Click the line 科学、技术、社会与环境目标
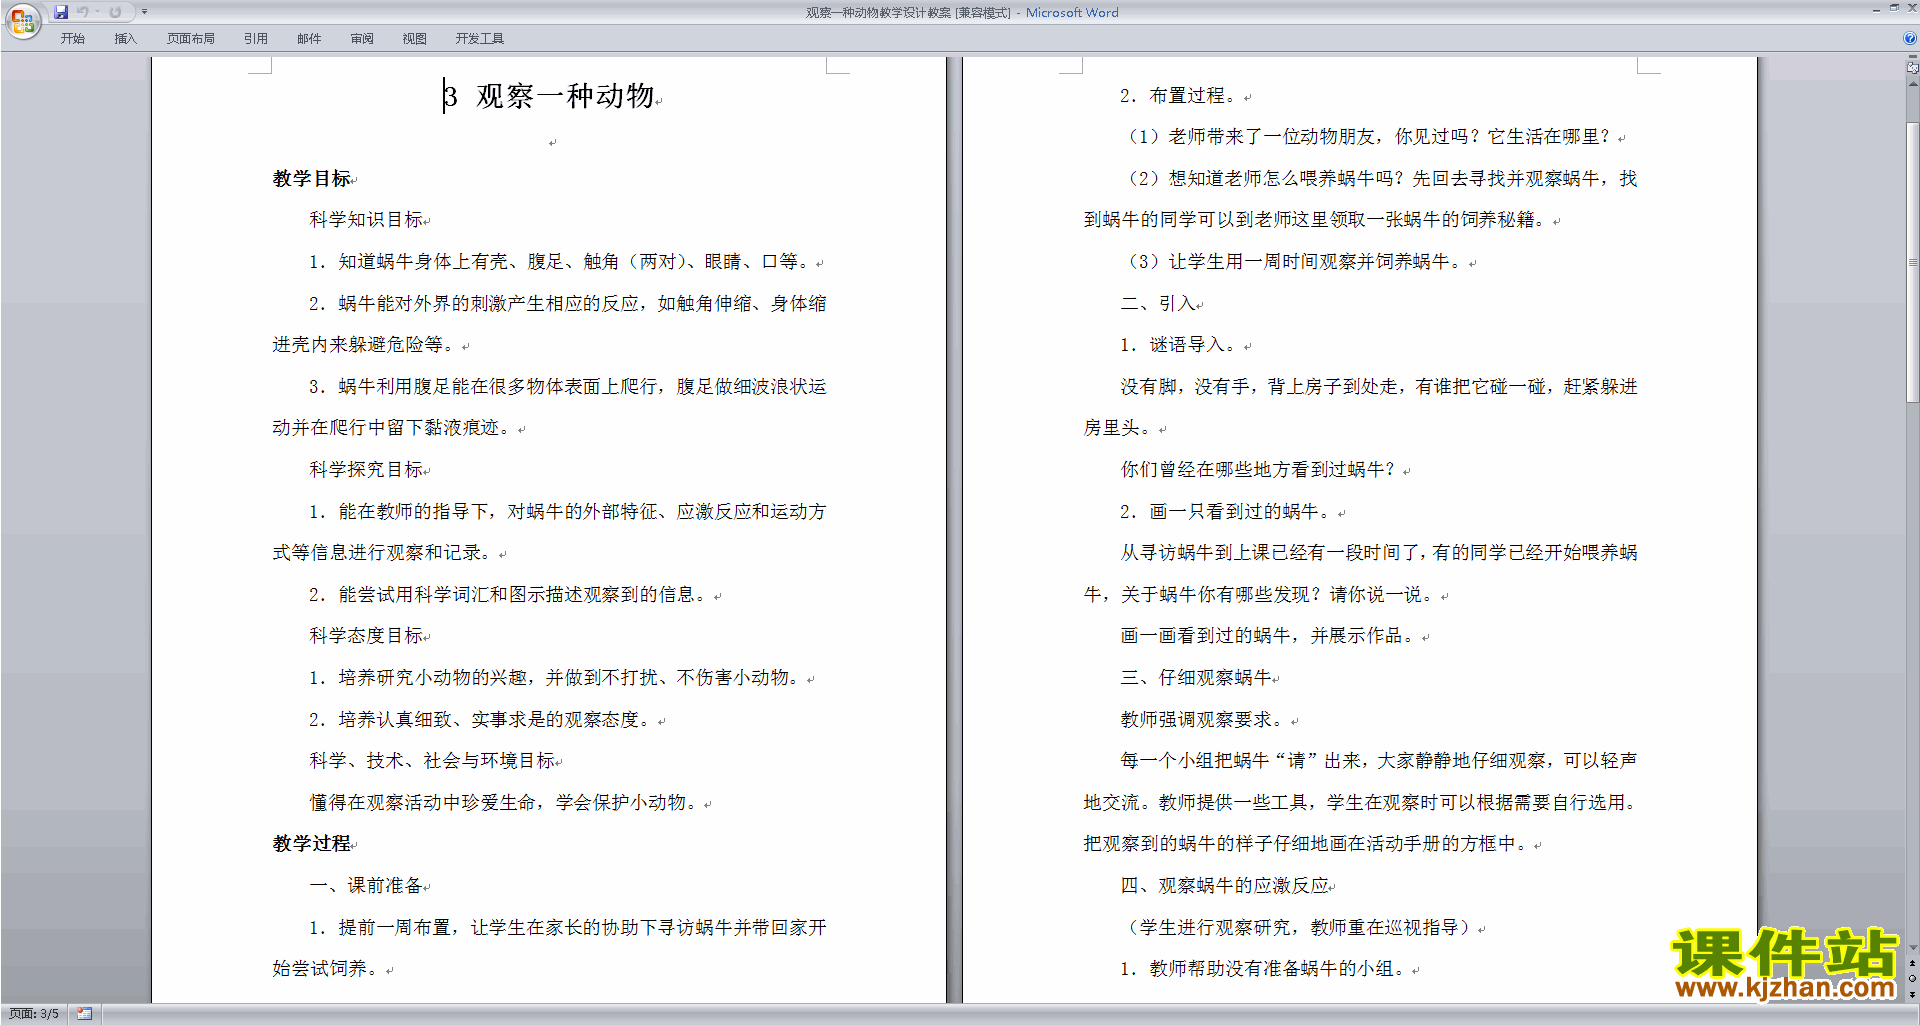The image size is (1920, 1025). (x=433, y=761)
